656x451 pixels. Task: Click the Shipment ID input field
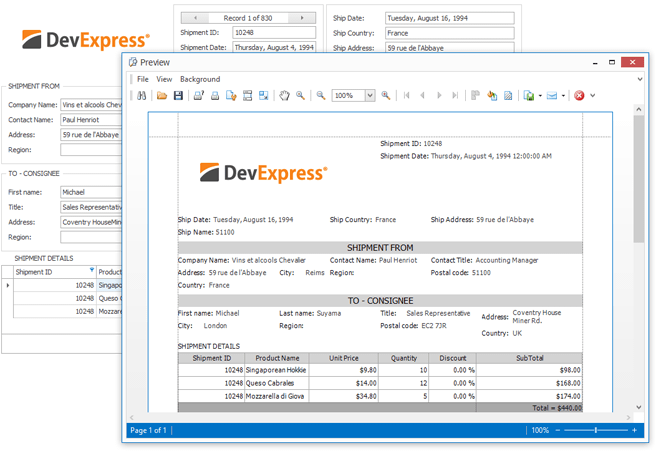point(273,32)
